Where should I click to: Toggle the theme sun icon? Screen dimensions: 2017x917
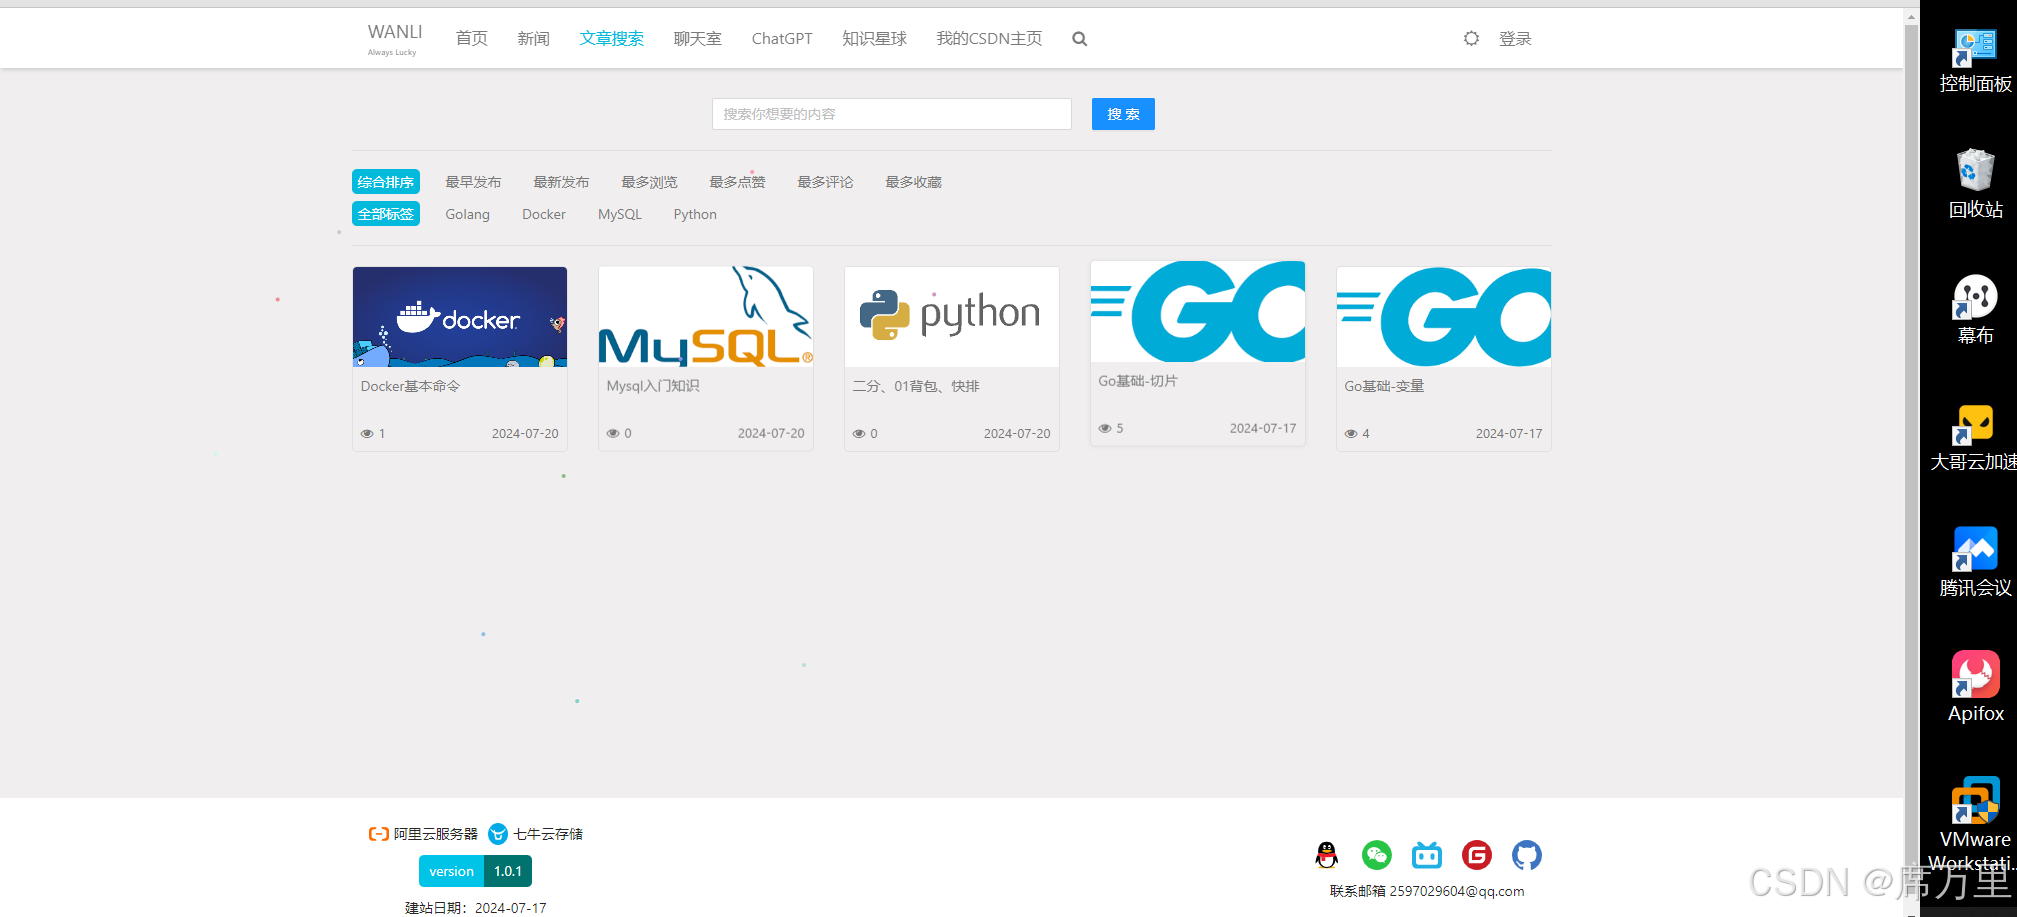point(1471,39)
